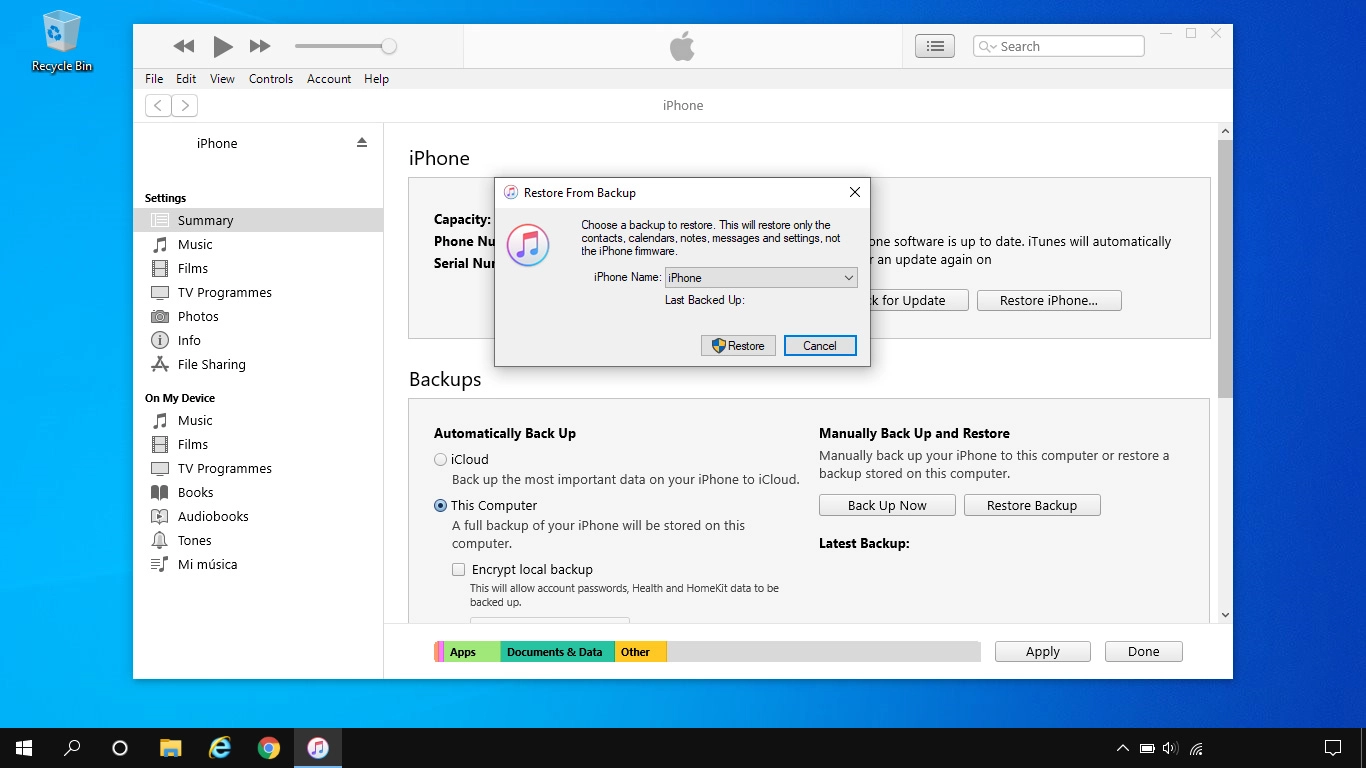Select This Computer radio button
Viewport: 1366px width, 768px height.
tap(440, 506)
